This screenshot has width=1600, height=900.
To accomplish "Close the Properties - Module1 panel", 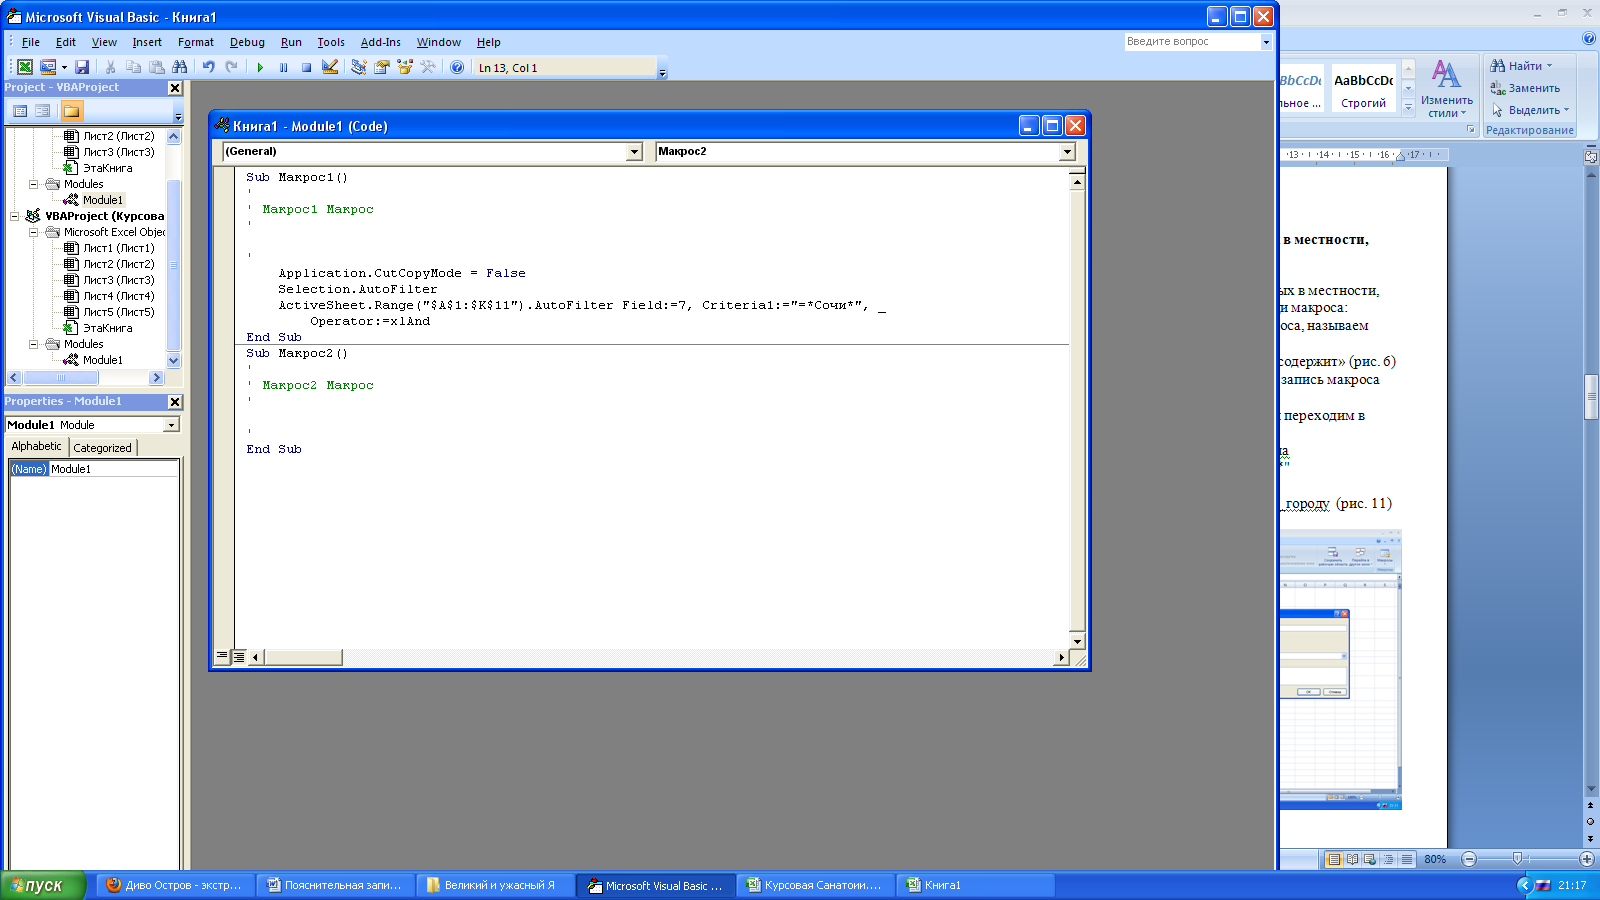I will point(175,402).
